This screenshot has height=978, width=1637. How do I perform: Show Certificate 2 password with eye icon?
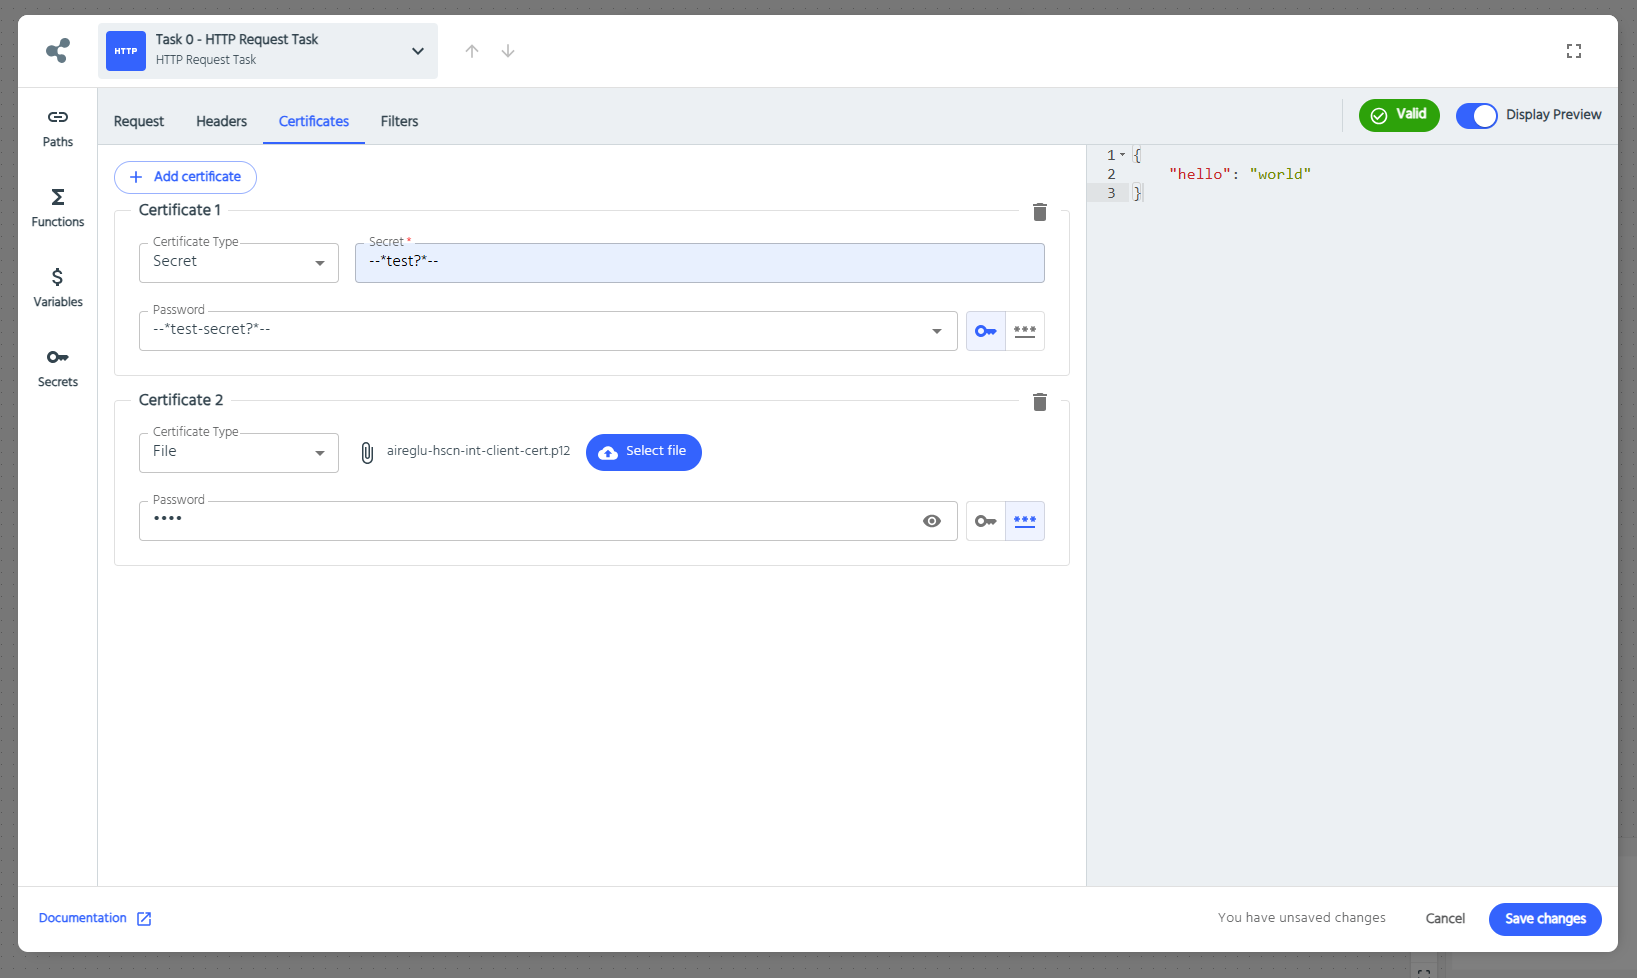coord(932,521)
